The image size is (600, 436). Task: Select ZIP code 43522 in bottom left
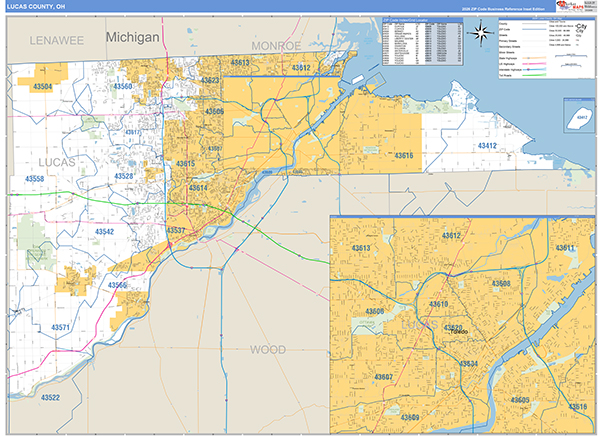click(x=50, y=397)
